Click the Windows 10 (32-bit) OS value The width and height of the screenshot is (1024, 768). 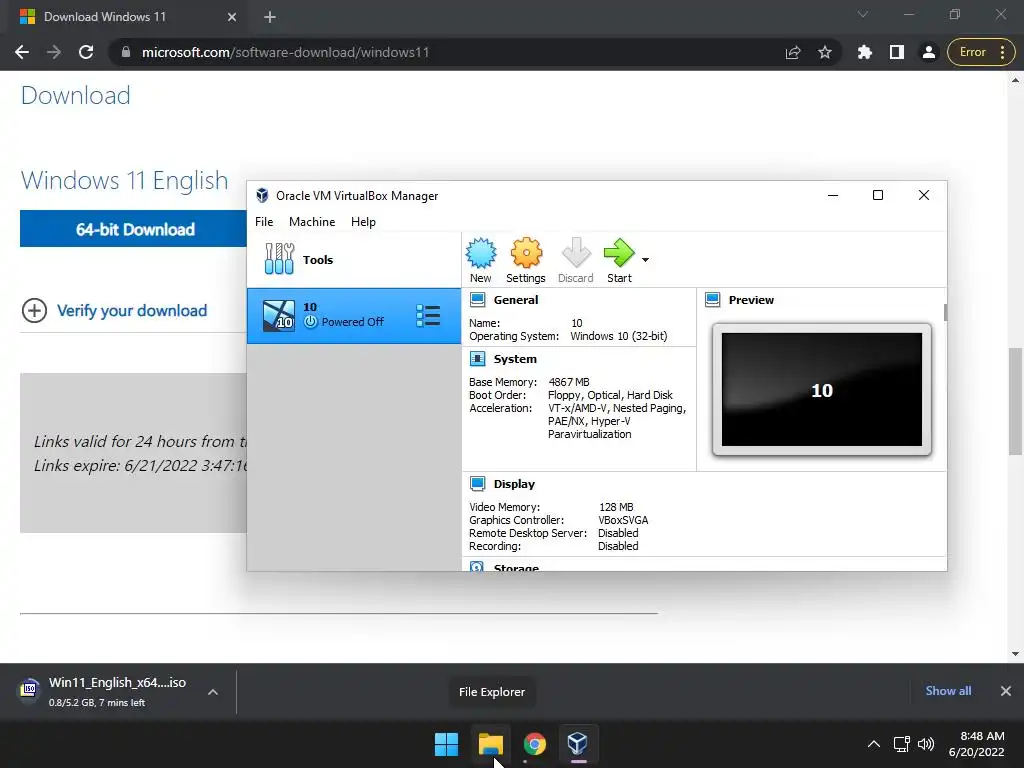point(618,336)
